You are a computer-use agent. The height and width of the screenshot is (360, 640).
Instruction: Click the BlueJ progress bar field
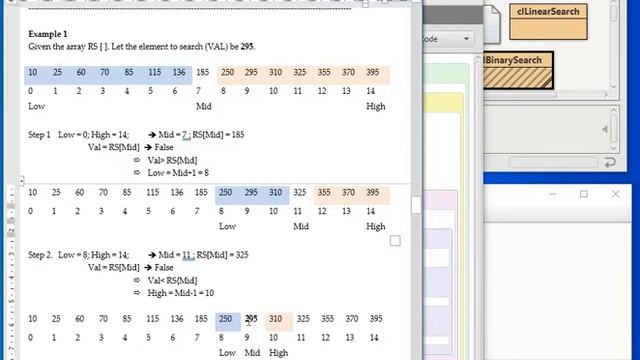(x=553, y=162)
